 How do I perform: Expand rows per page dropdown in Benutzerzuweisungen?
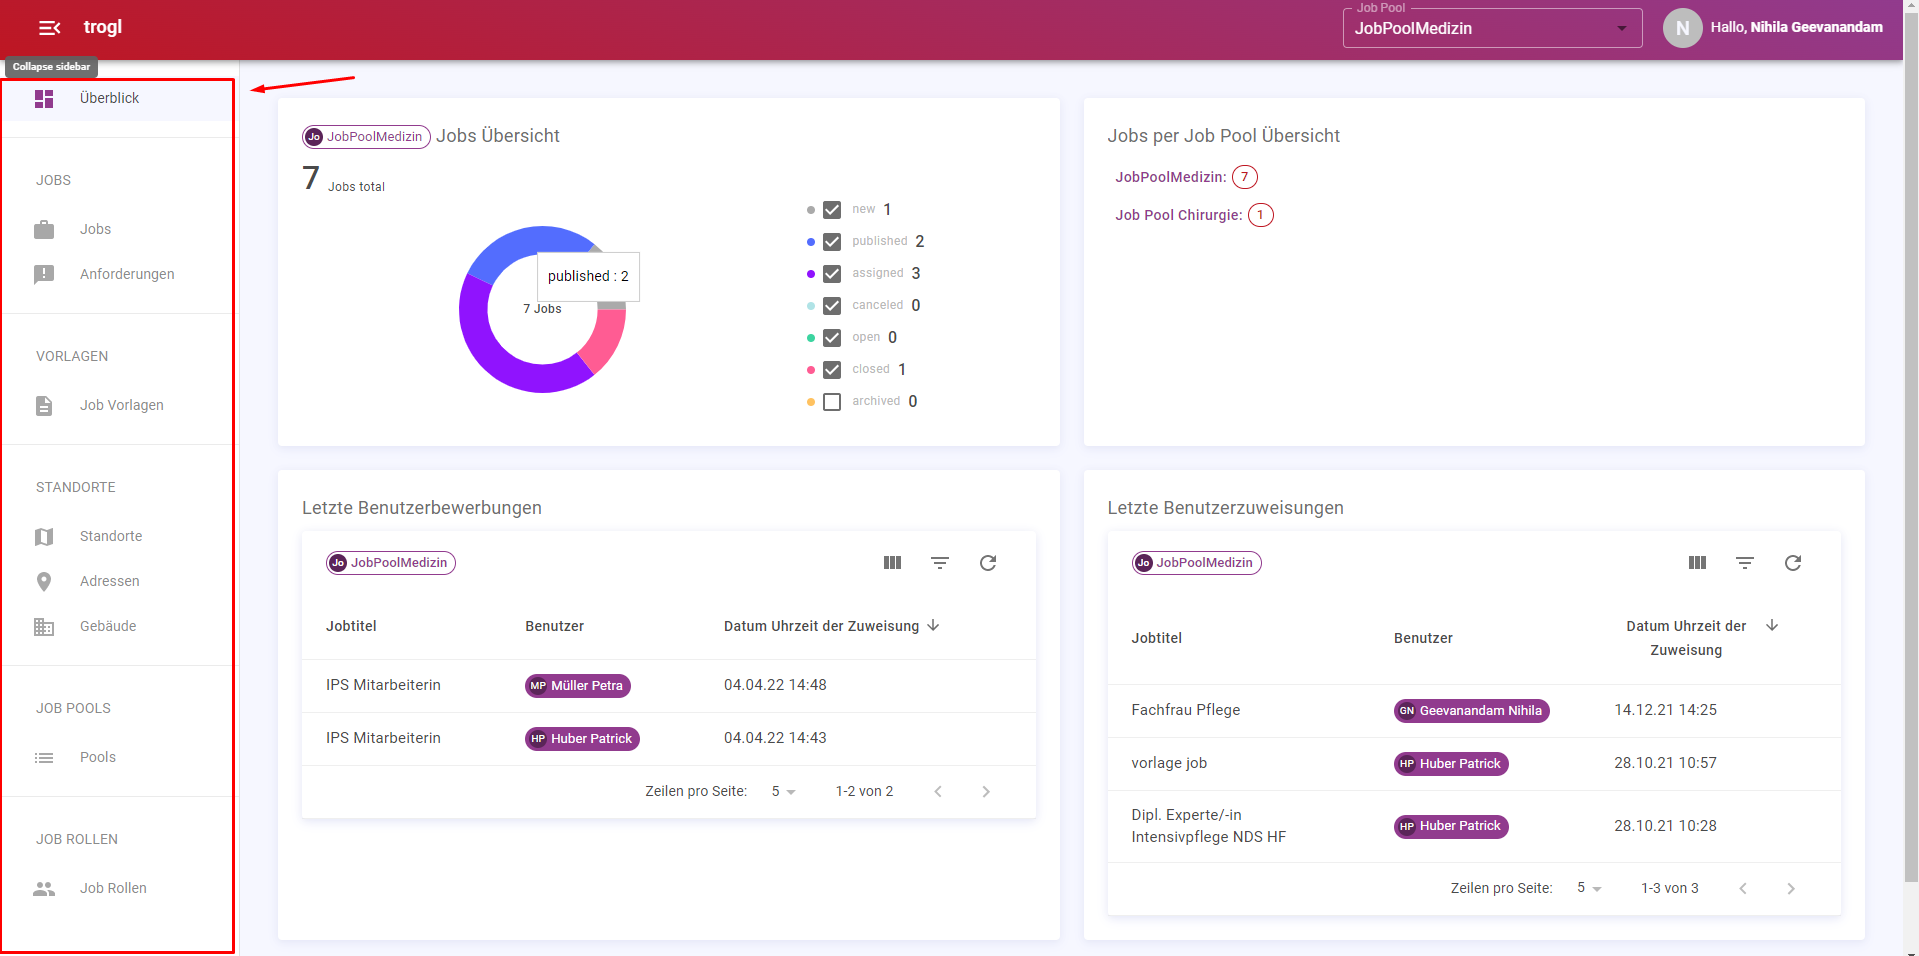pyautogui.click(x=1589, y=888)
